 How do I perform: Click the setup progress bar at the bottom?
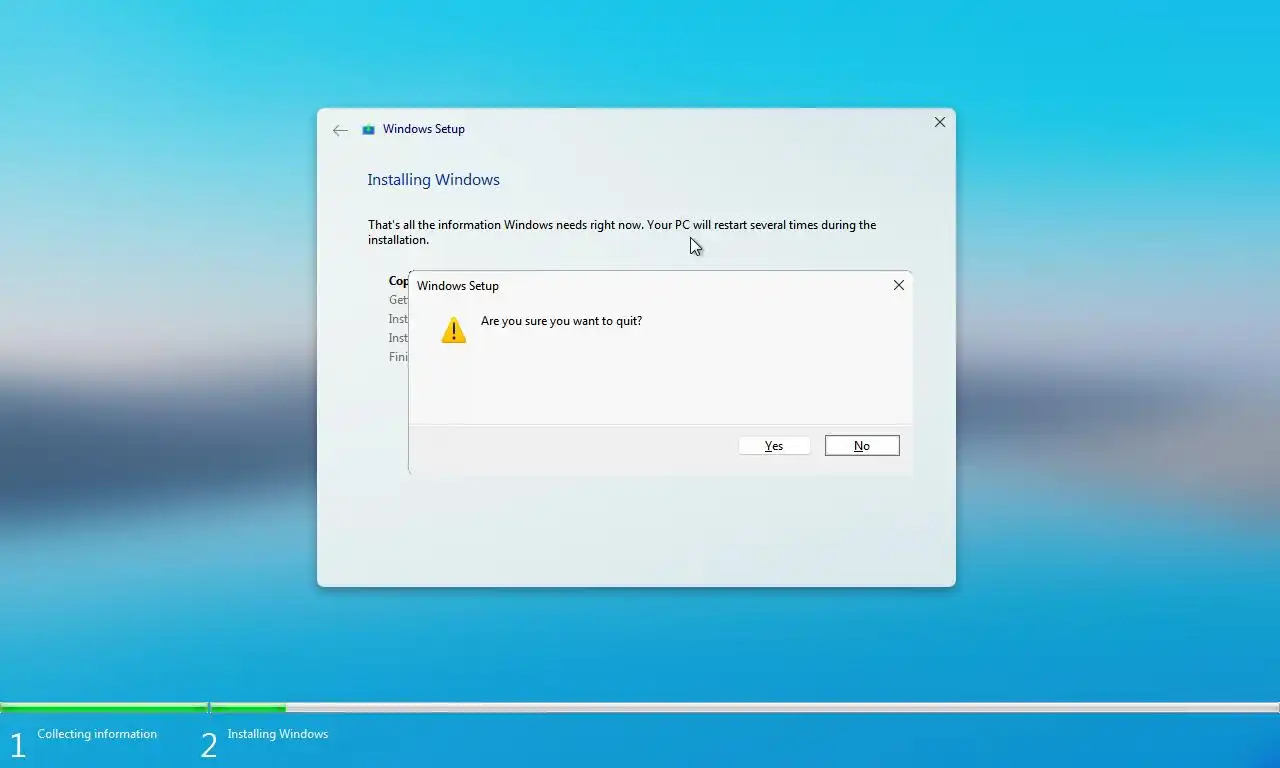tap(640, 708)
